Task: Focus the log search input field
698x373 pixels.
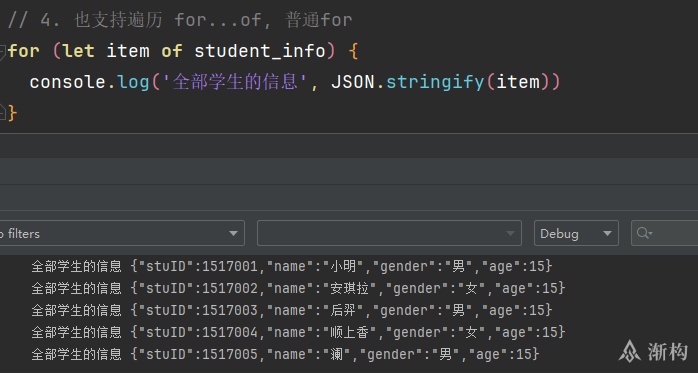Action: pyautogui.click(x=665, y=233)
